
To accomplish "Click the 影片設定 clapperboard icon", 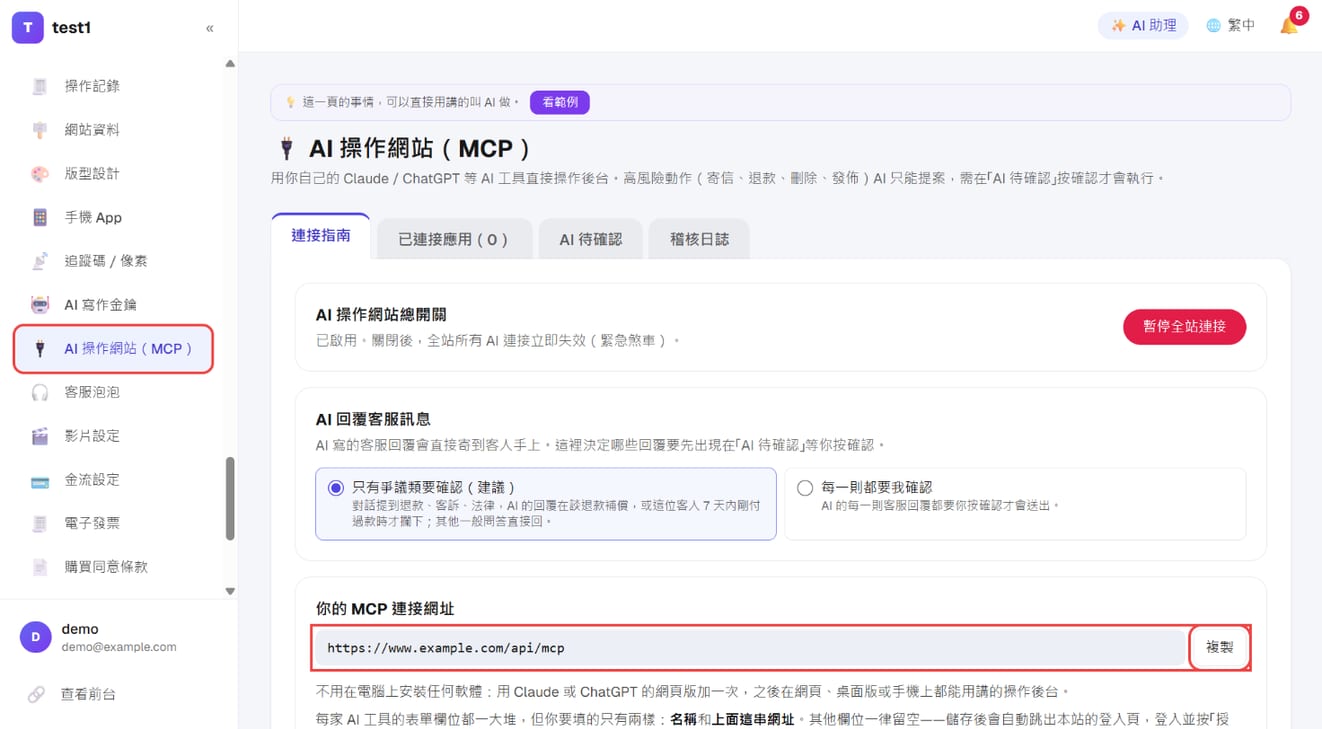I will [40, 436].
